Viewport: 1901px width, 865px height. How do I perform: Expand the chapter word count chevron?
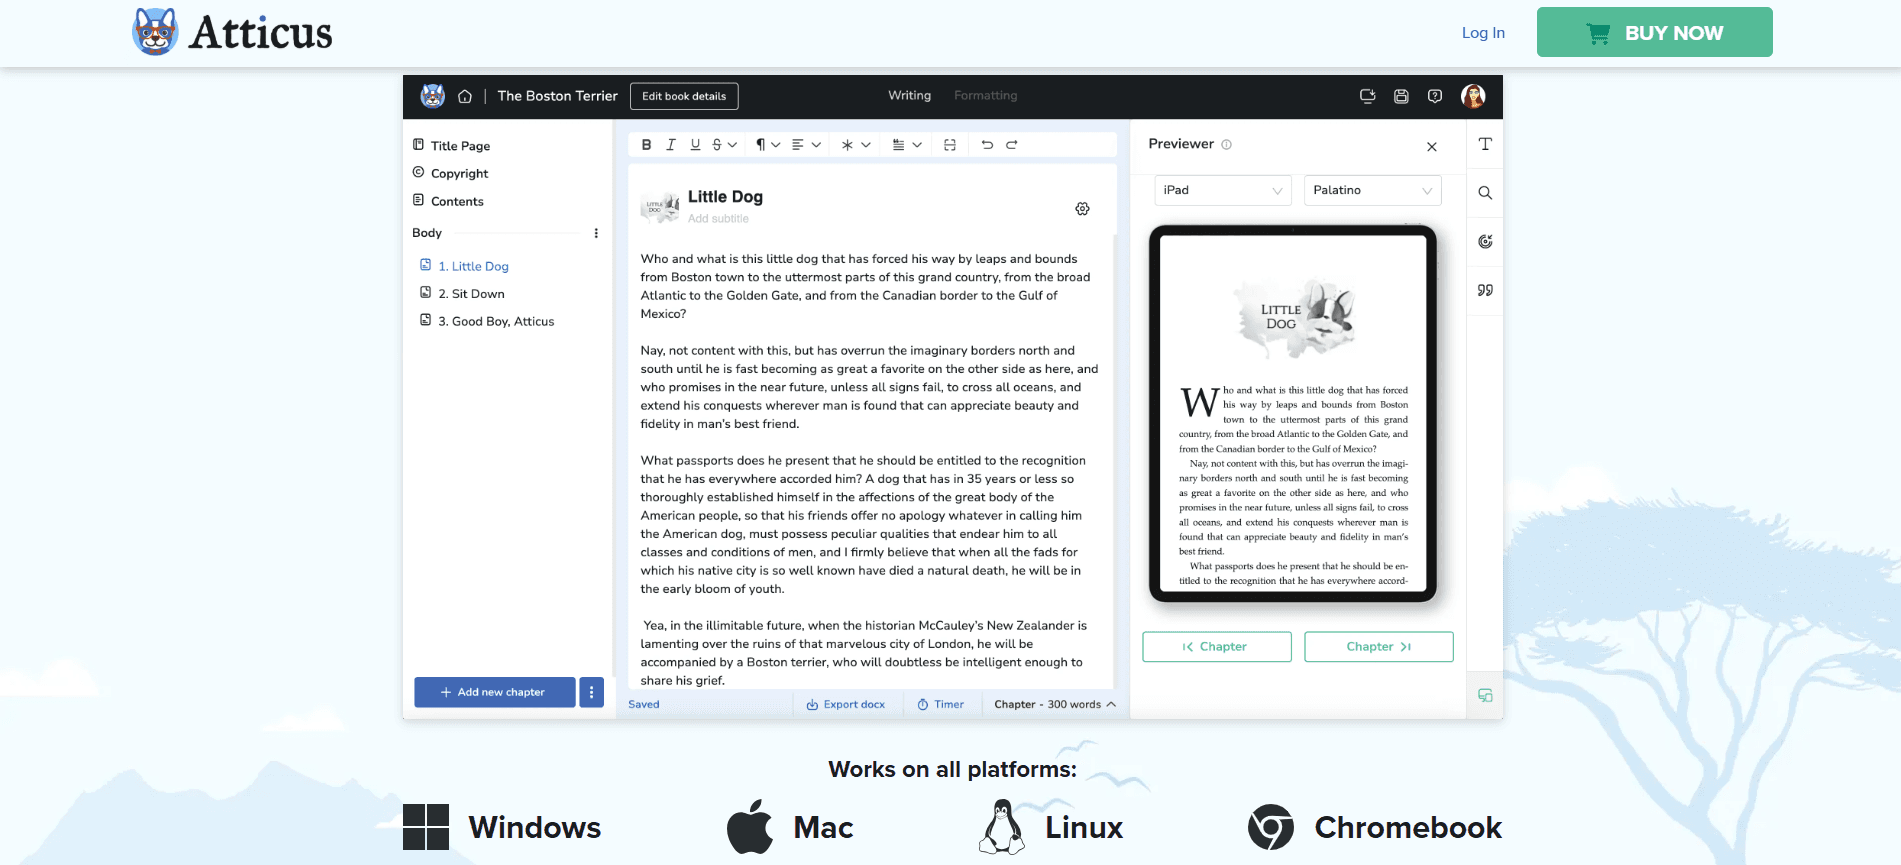tap(1111, 704)
